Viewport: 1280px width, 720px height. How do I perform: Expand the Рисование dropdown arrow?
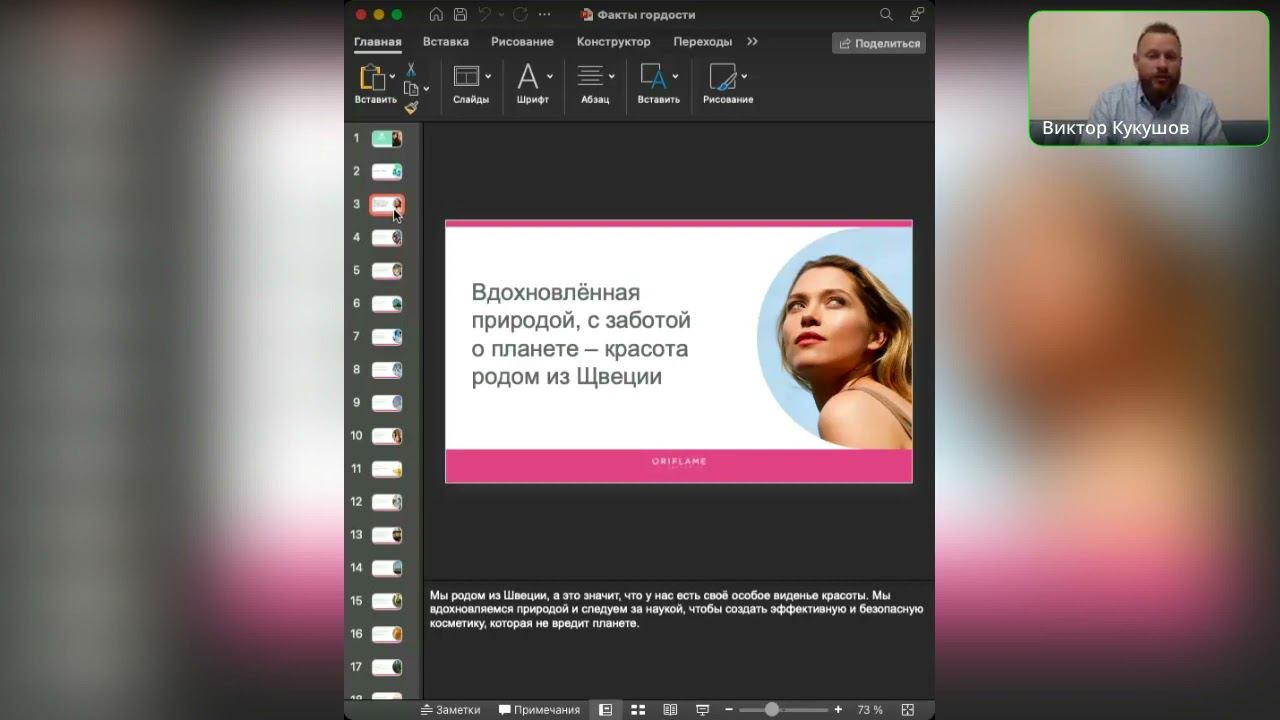pyautogui.click(x=744, y=76)
